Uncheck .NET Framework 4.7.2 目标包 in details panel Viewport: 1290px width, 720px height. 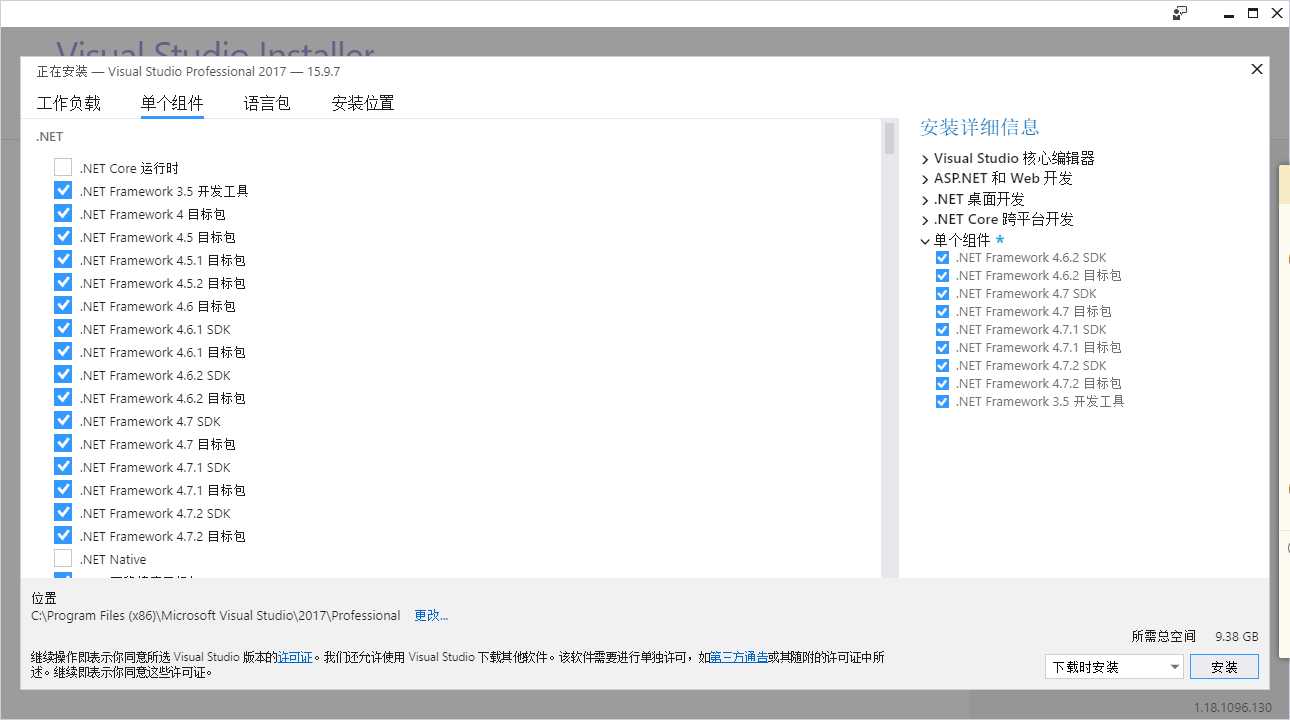[942, 383]
